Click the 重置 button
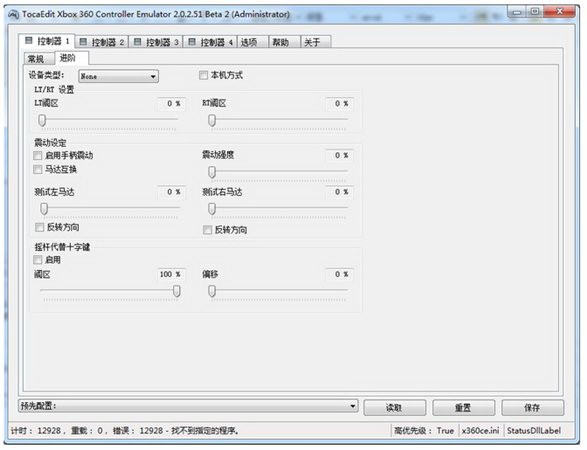 pos(463,407)
